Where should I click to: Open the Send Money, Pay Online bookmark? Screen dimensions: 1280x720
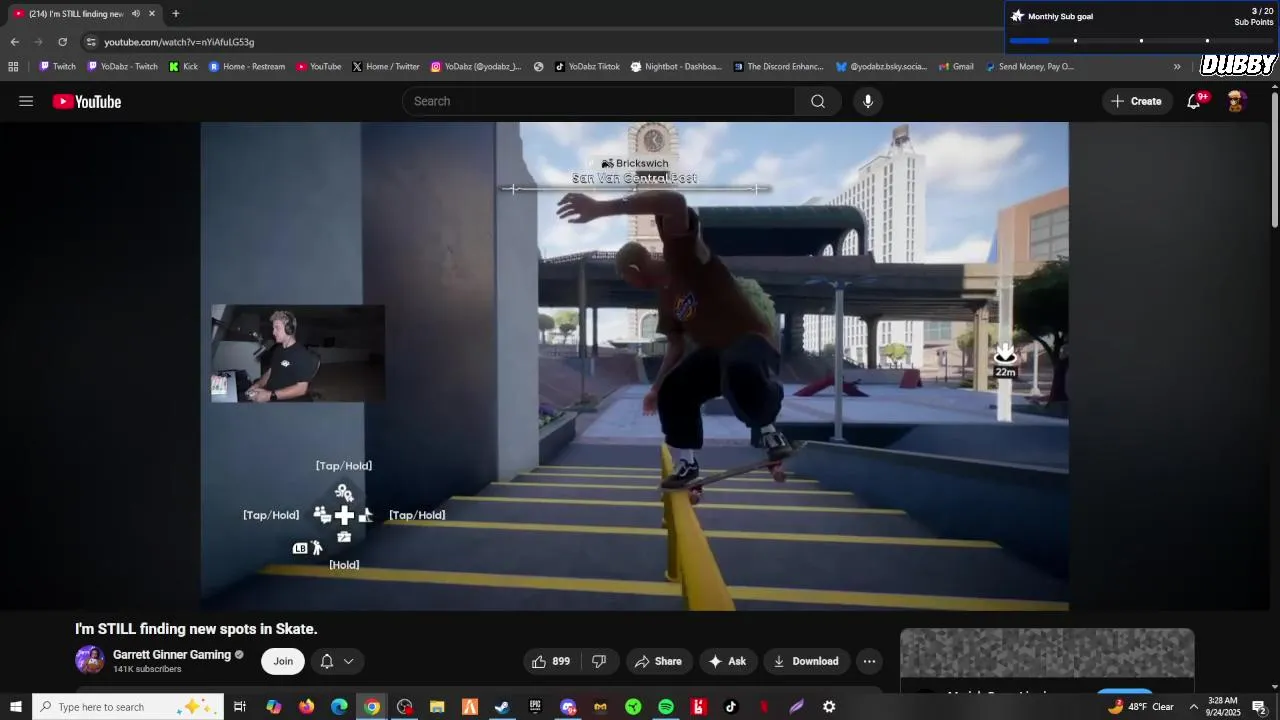pos(1030,67)
